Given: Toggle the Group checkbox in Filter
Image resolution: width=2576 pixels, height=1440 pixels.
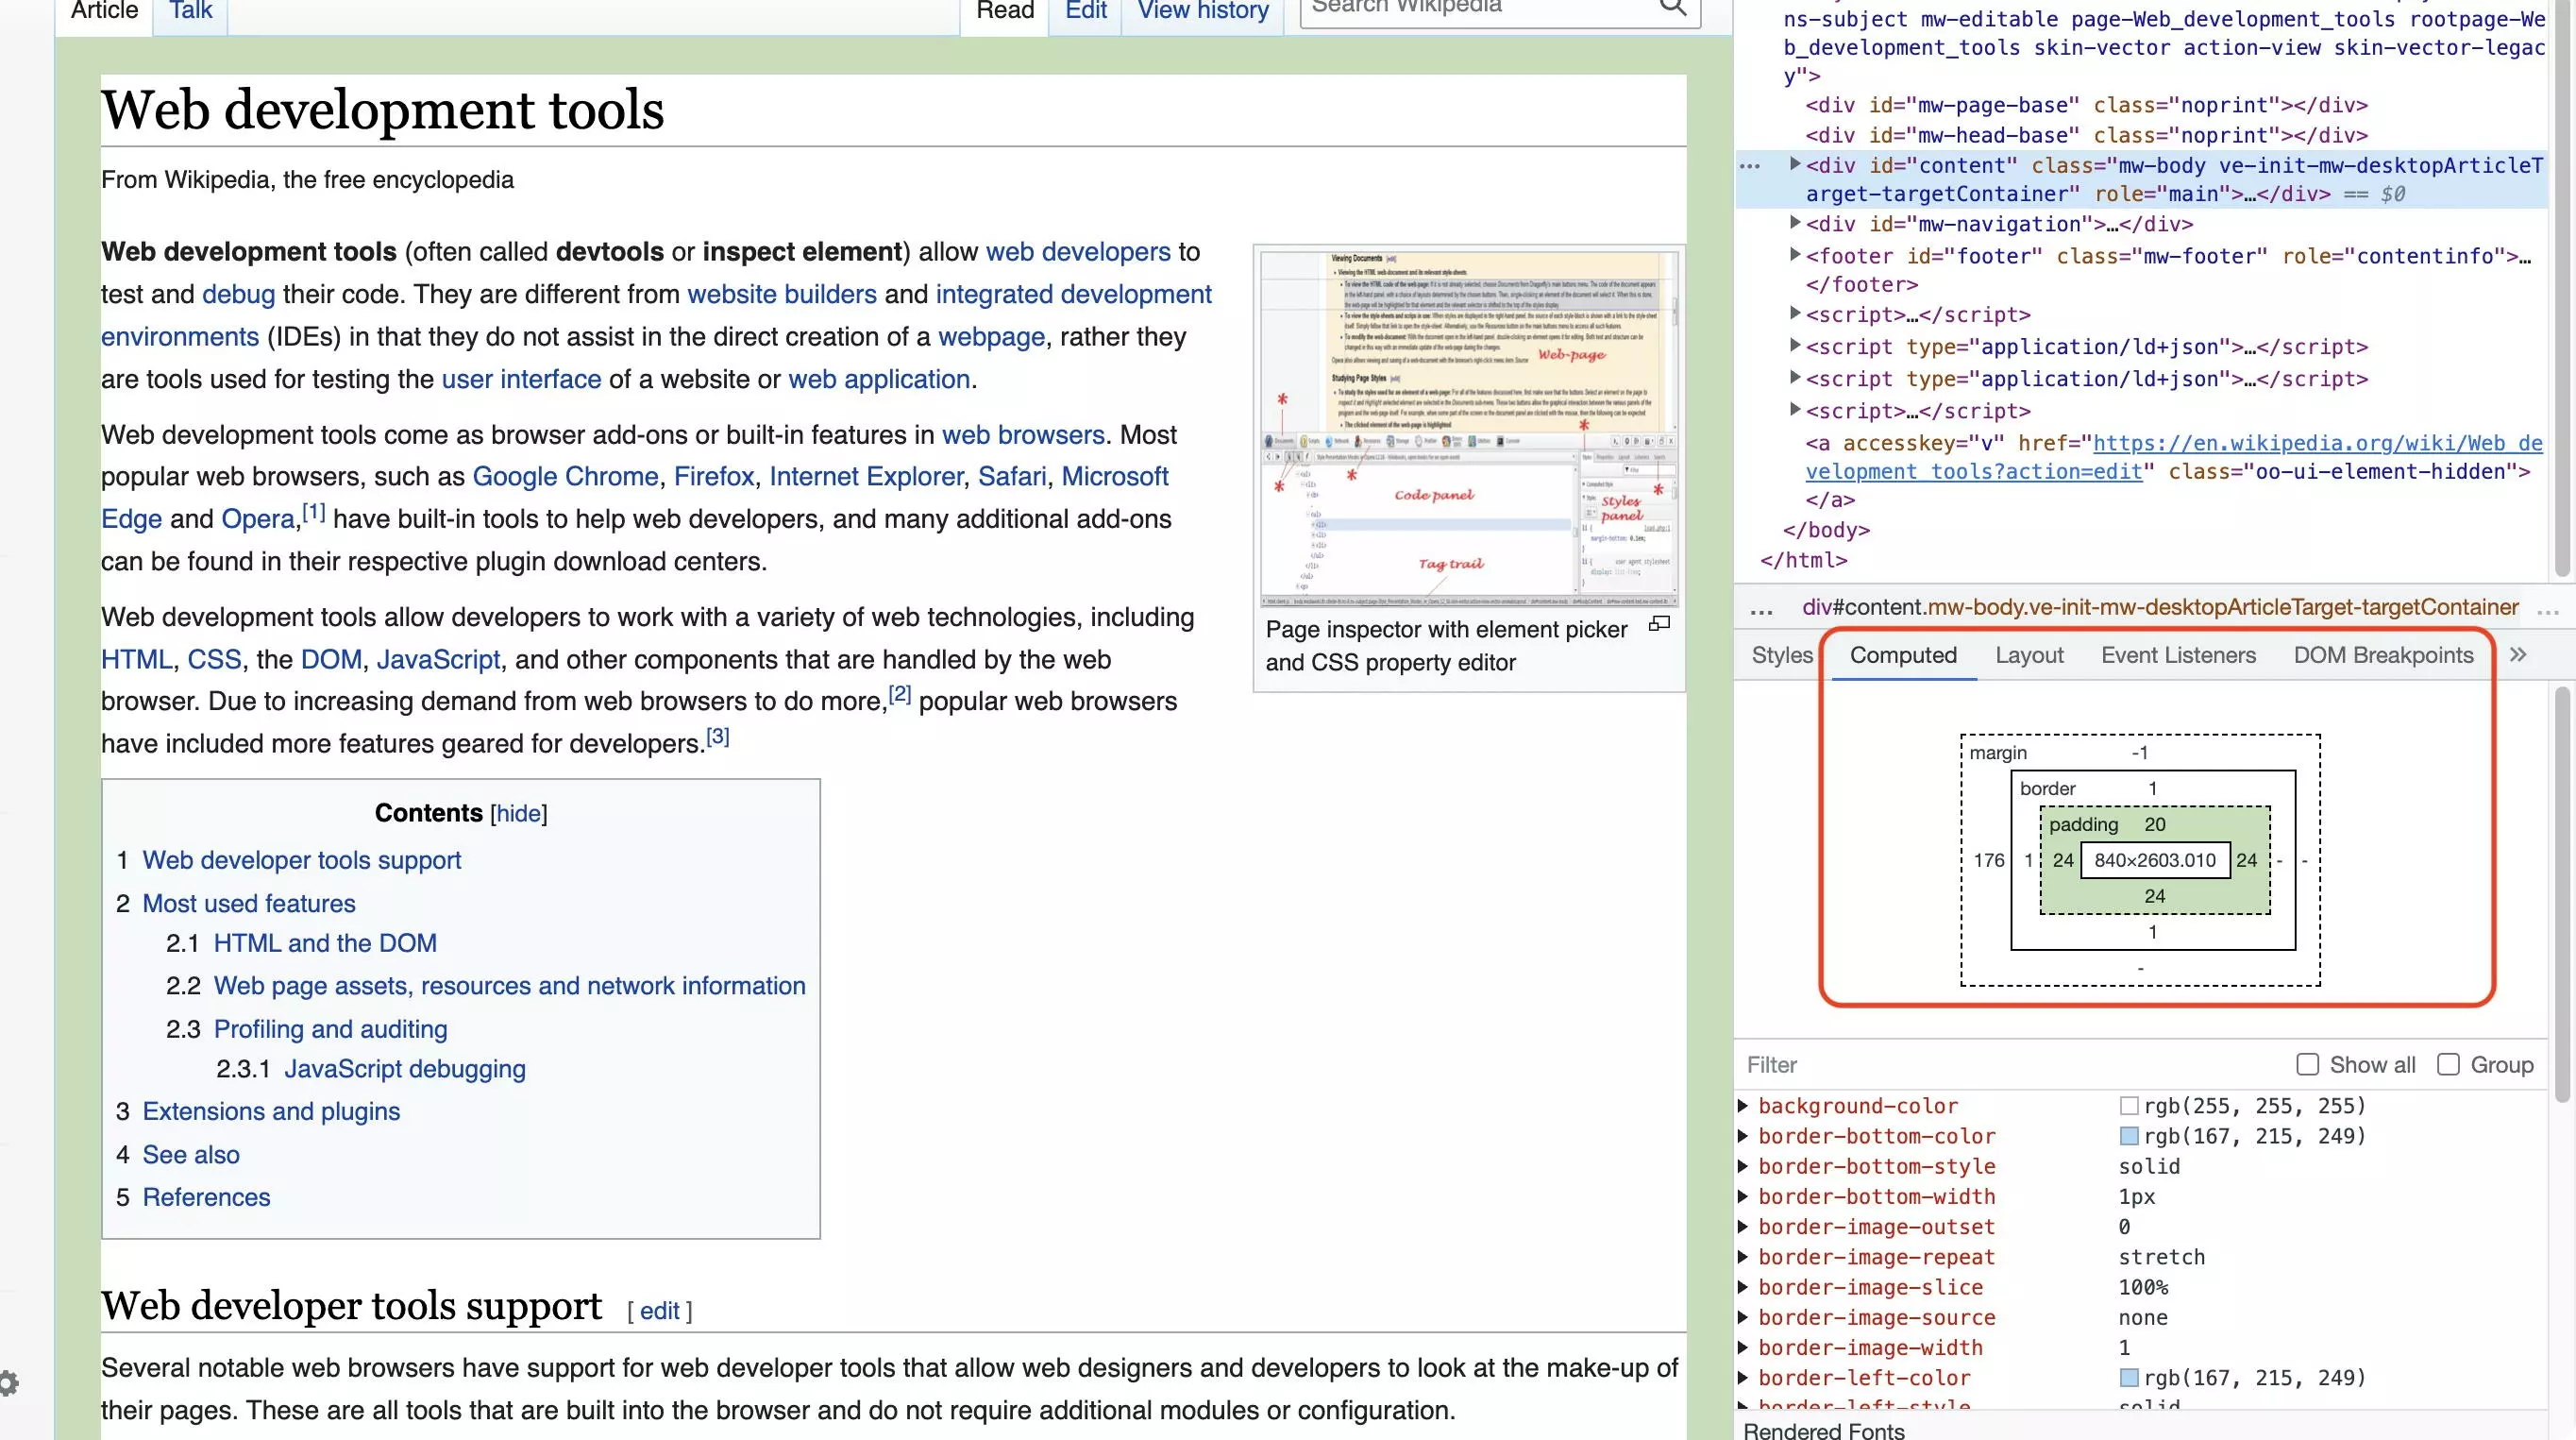Looking at the screenshot, I should 2447,1063.
